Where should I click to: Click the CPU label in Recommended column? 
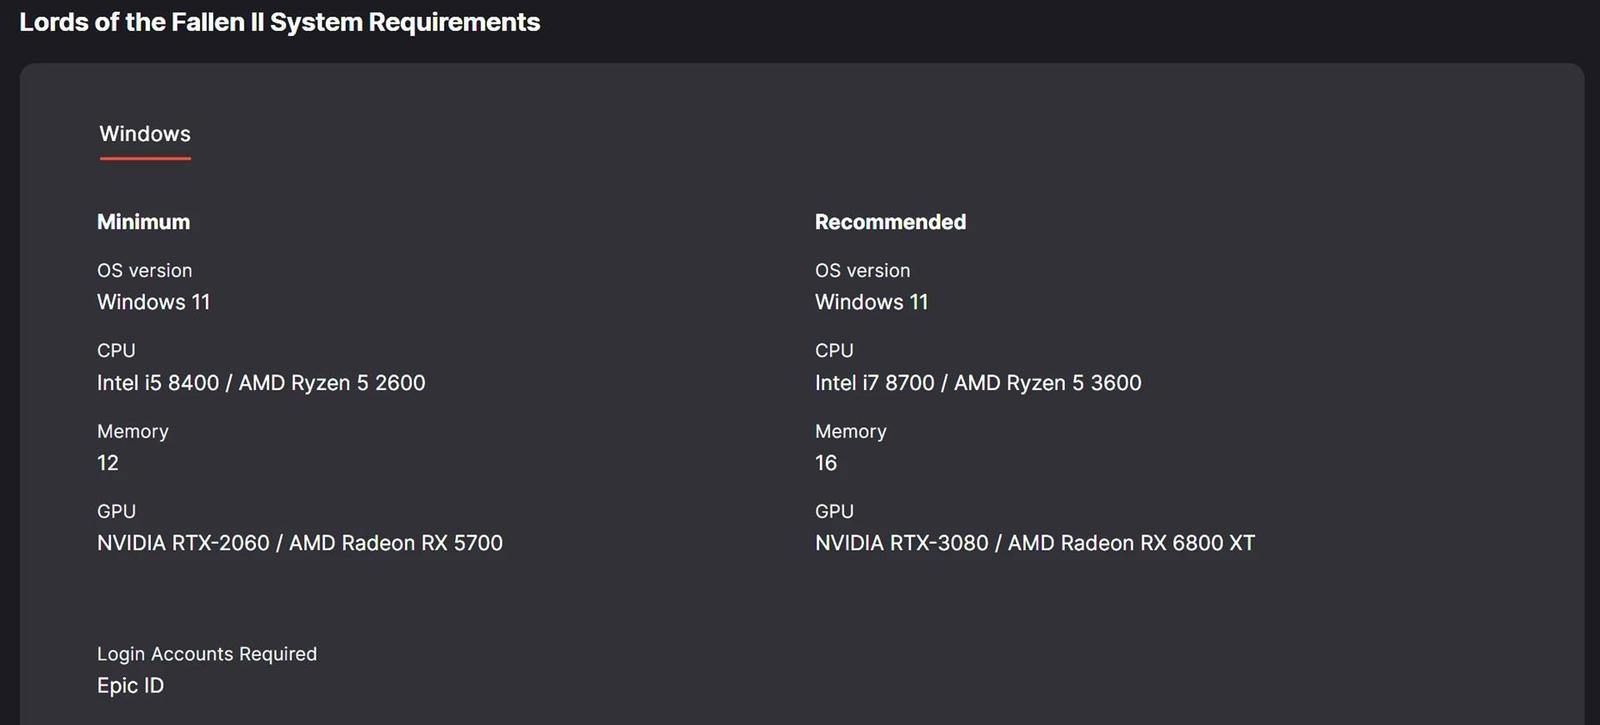pos(834,351)
